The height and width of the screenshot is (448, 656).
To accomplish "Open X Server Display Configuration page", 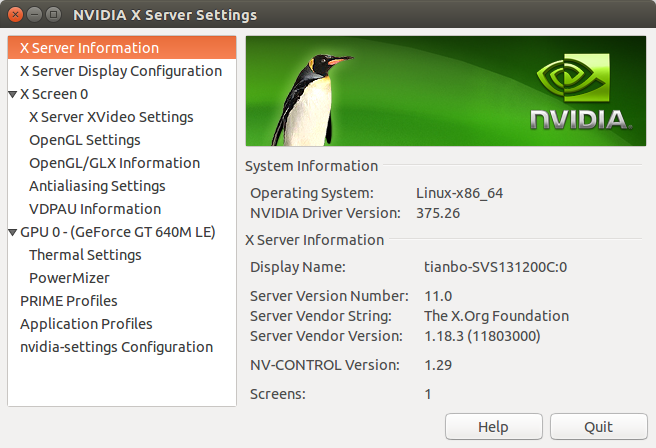I will pyautogui.click(x=122, y=71).
